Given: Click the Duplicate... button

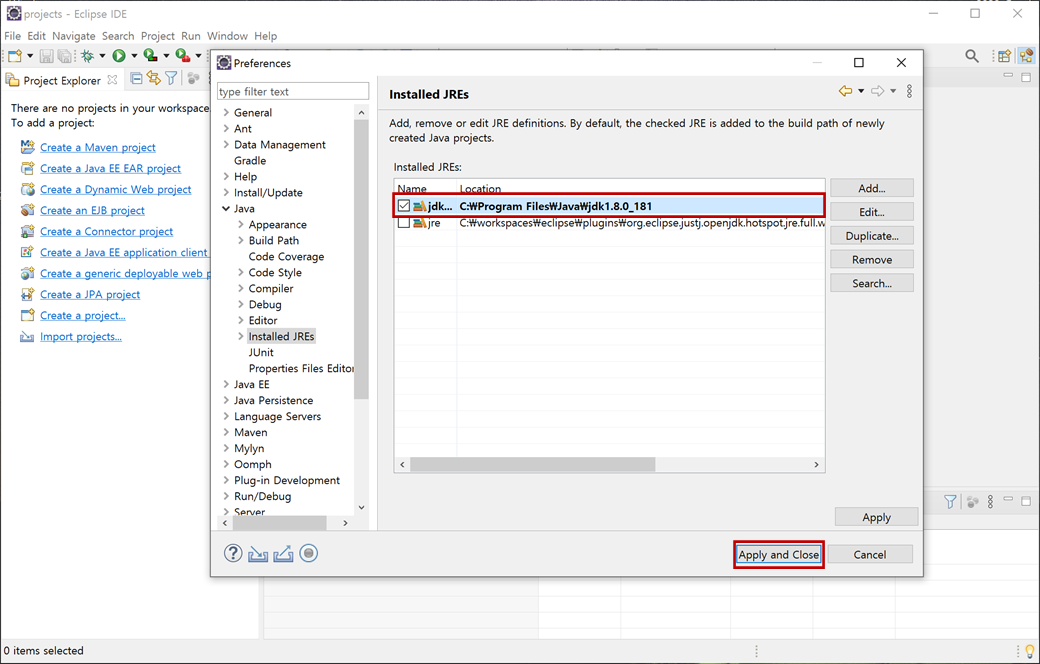Looking at the screenshot, I should (x=872, y=236).
